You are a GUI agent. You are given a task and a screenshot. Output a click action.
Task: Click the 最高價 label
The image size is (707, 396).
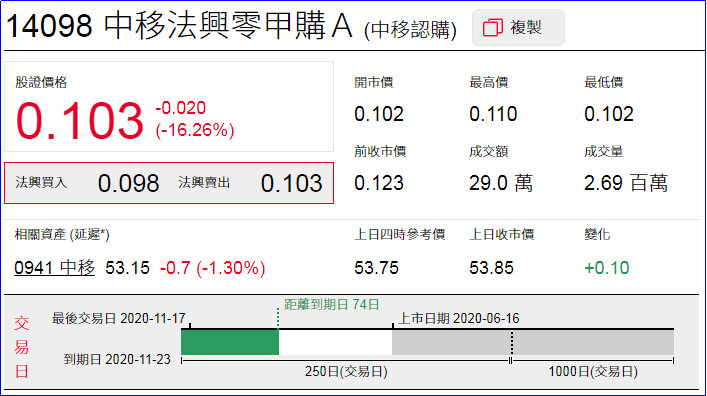[x=488, y=82]
